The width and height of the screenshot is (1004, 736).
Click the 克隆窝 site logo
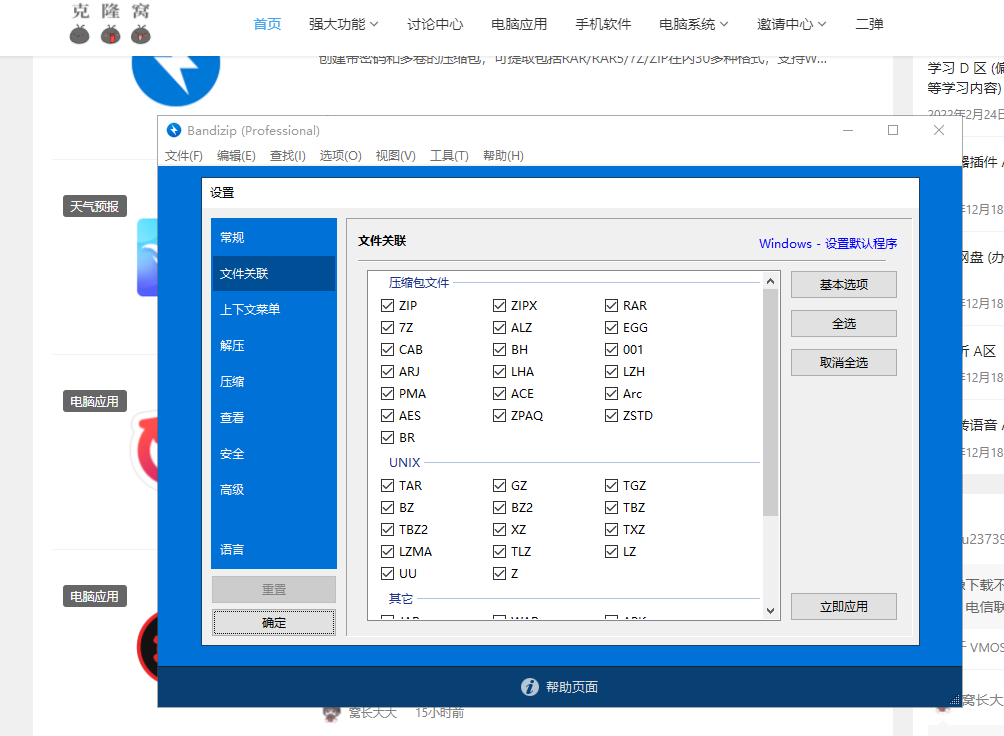coord(110,24)
